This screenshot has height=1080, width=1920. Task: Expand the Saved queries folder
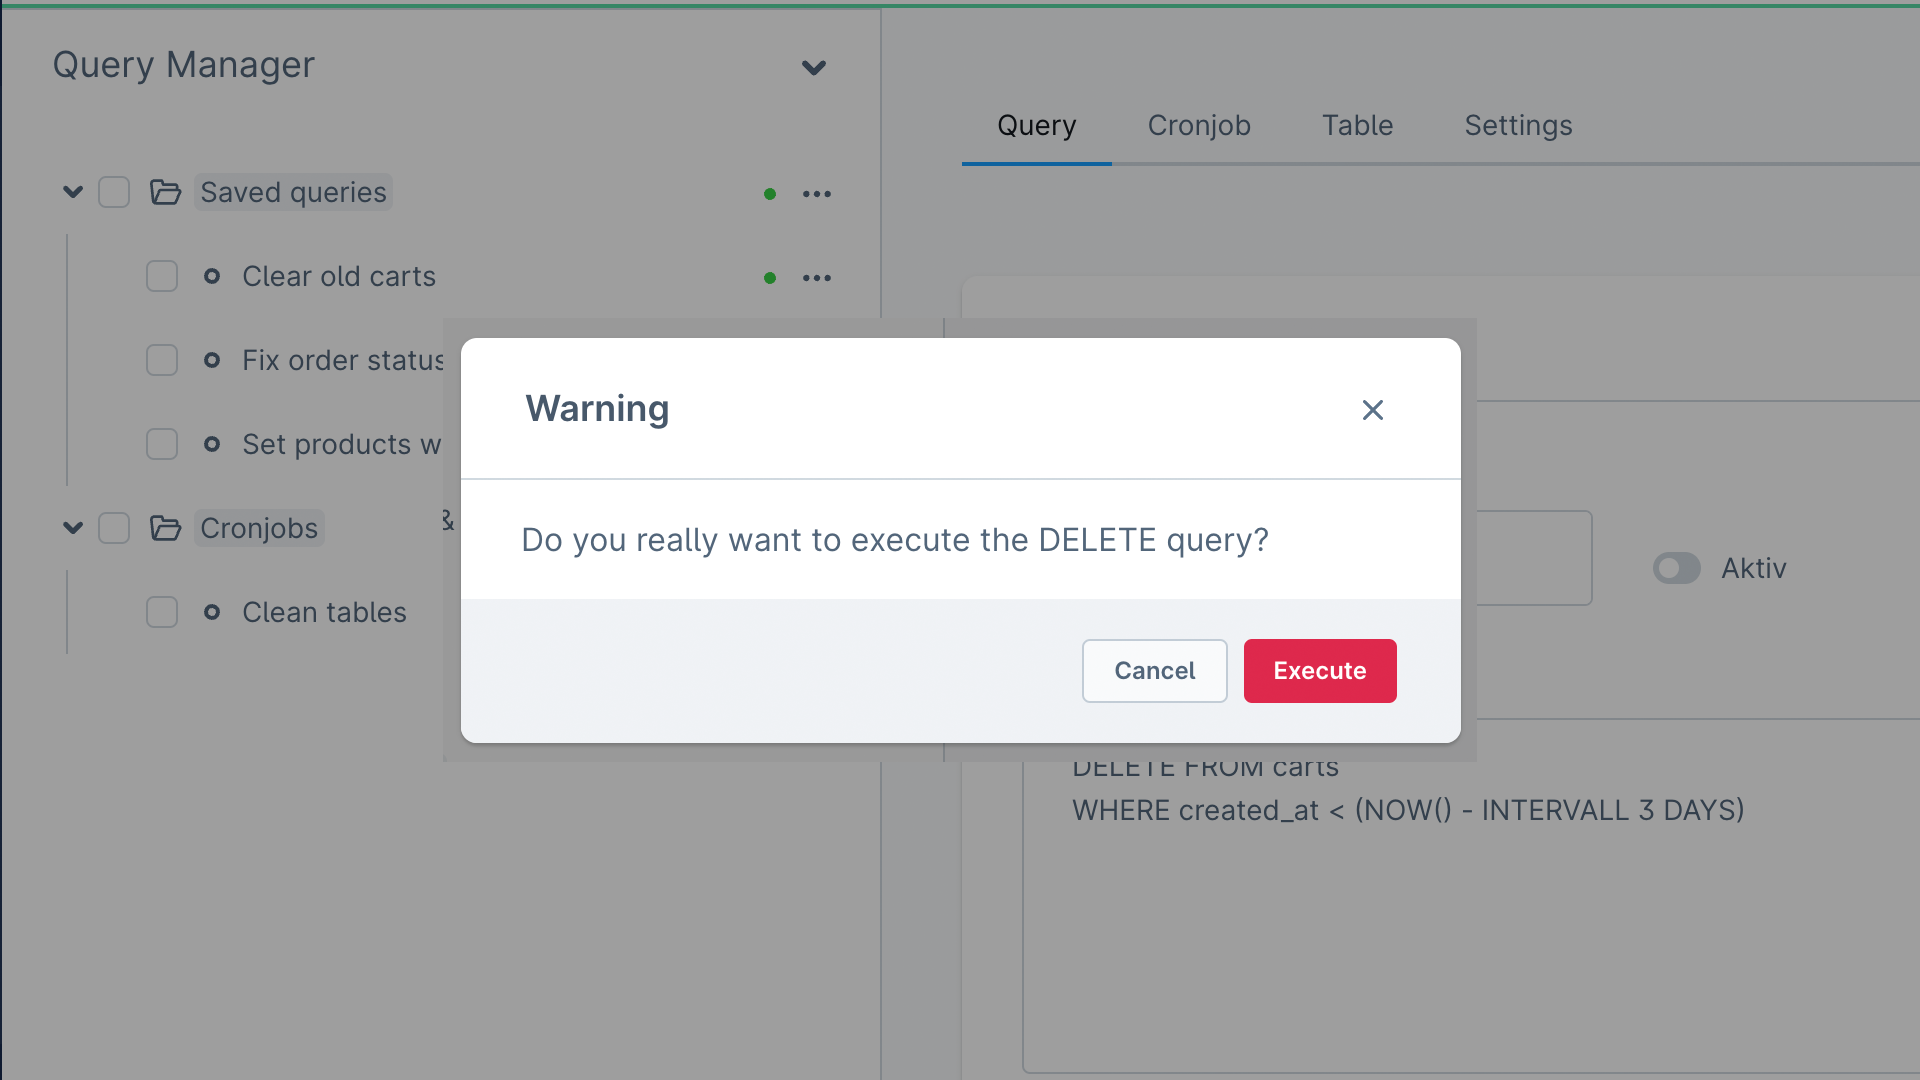click(73, 193)
